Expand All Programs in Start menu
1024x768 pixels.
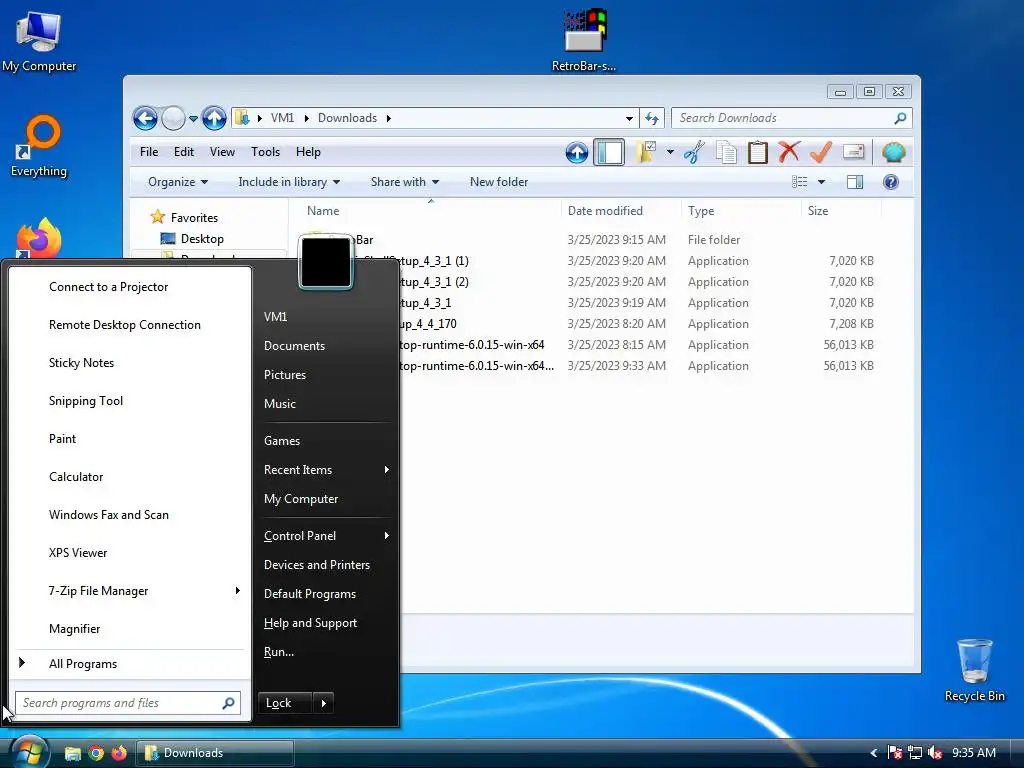[129, 664]
